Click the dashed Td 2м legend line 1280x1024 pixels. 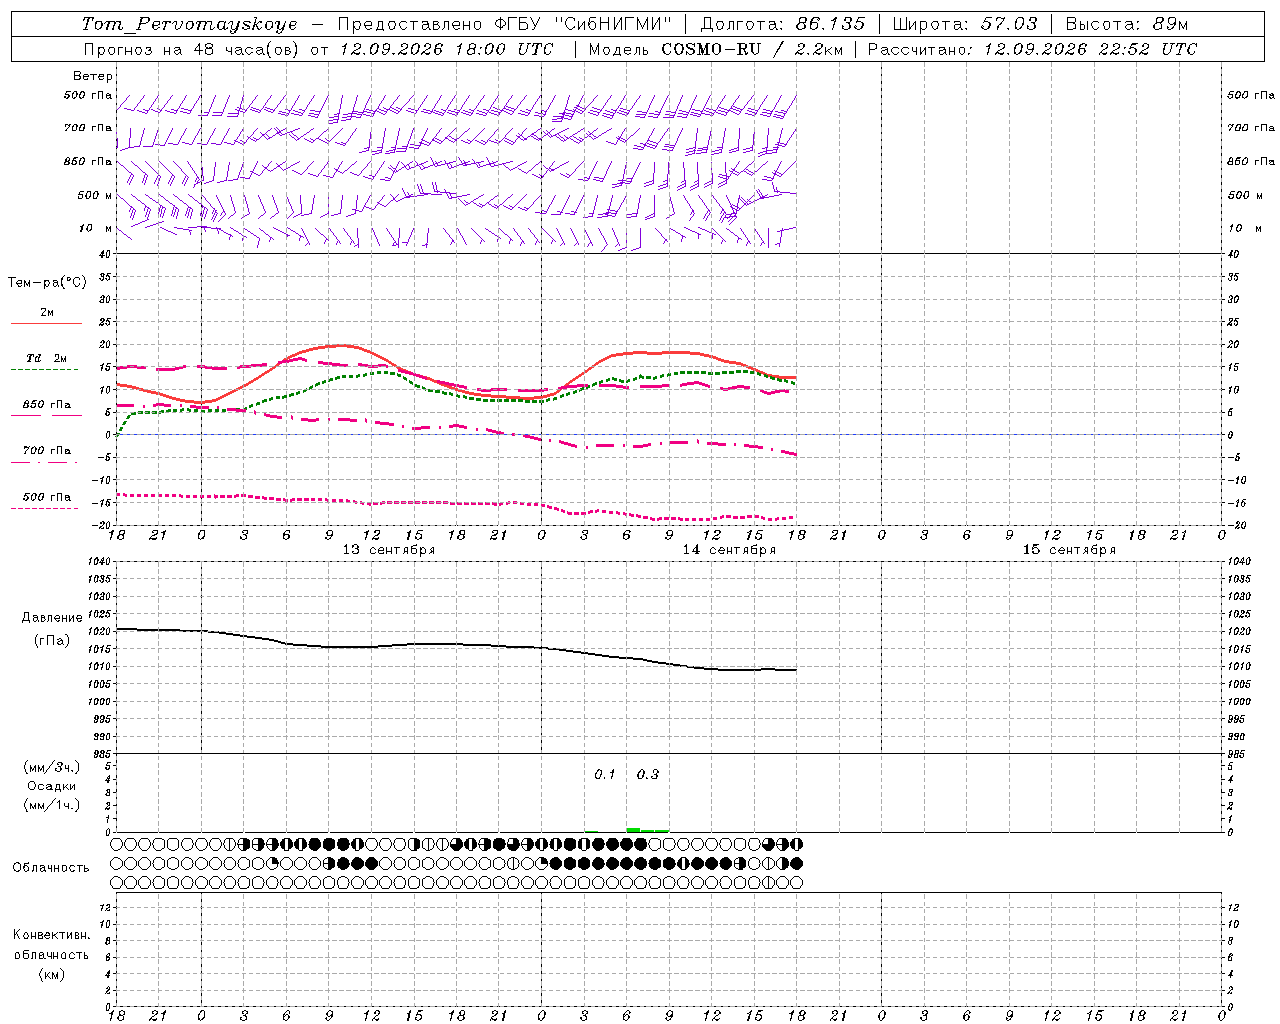(44, 370)
